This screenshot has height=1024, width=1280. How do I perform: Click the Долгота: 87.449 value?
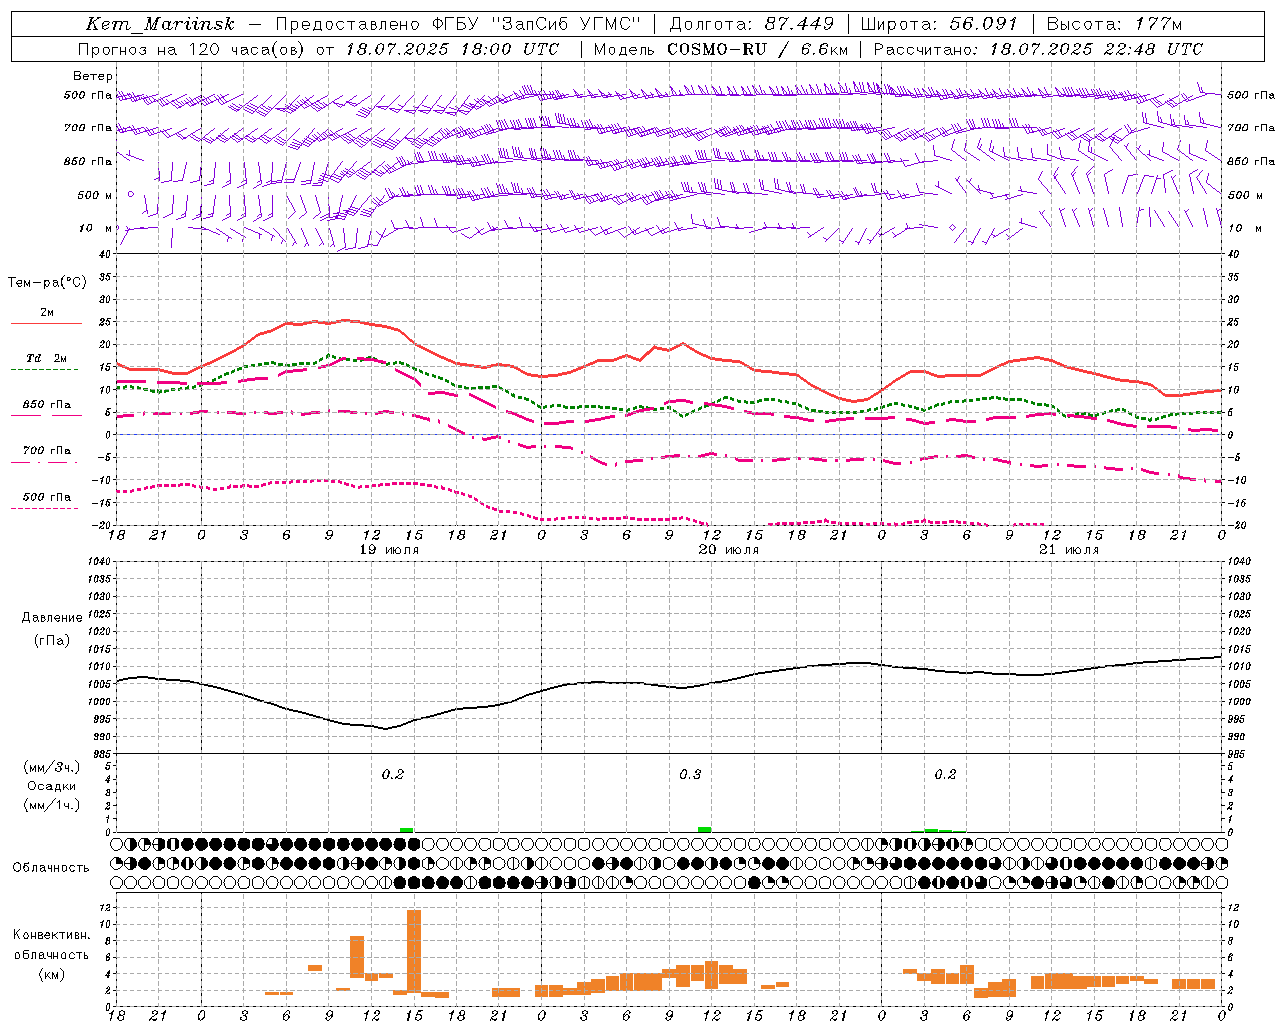pyautogui.click(x=752, y=24)
